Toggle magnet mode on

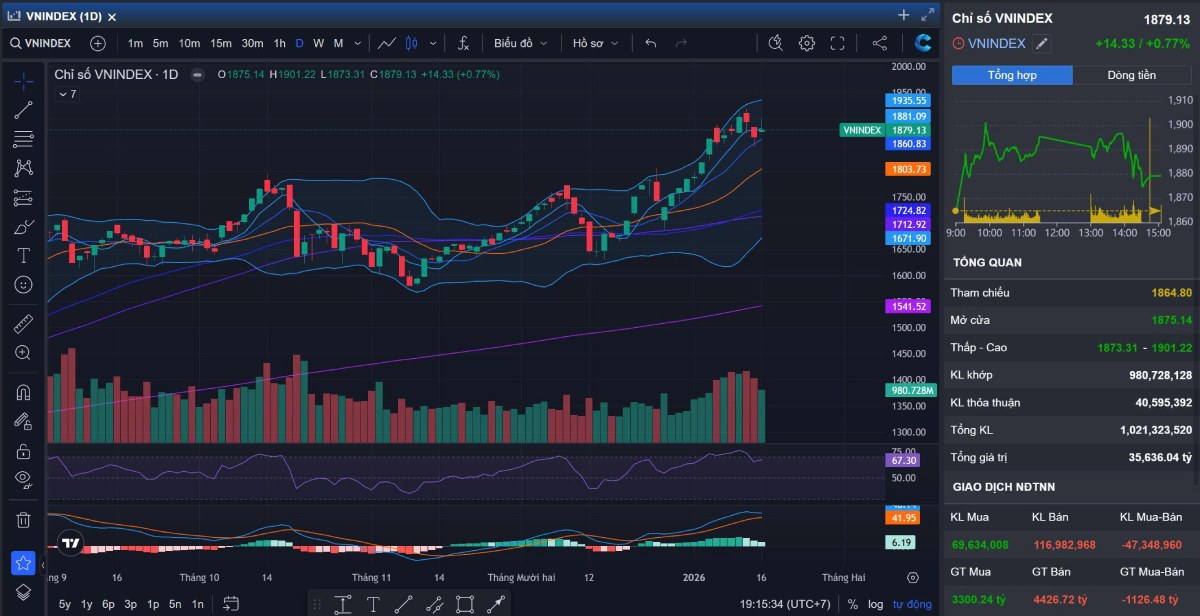coord(23,392)
